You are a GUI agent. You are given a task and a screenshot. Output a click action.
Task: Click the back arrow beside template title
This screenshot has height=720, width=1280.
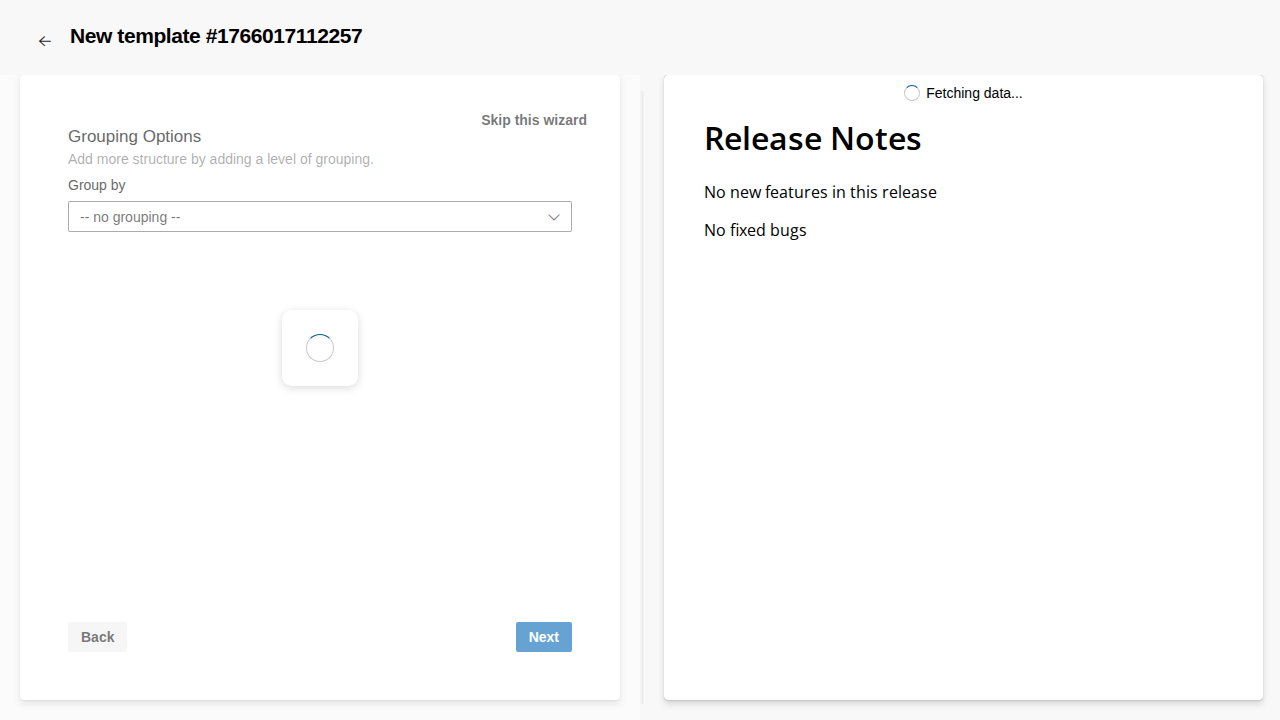pyautogui.click(x=44, y=41)
